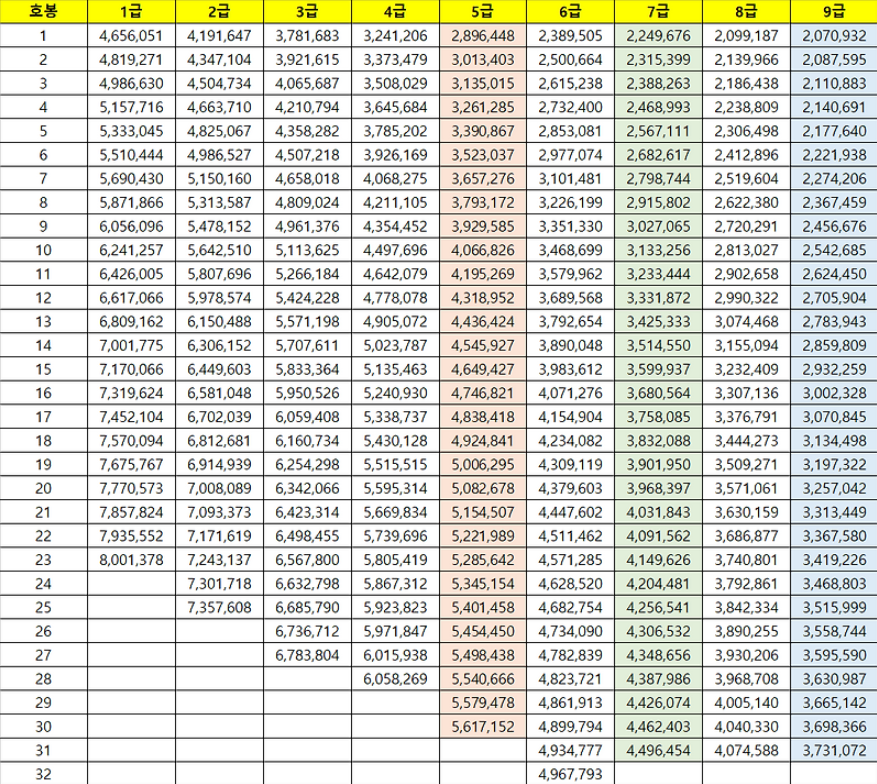Select the cell containing 3,468,699

(x=570, y=250)
